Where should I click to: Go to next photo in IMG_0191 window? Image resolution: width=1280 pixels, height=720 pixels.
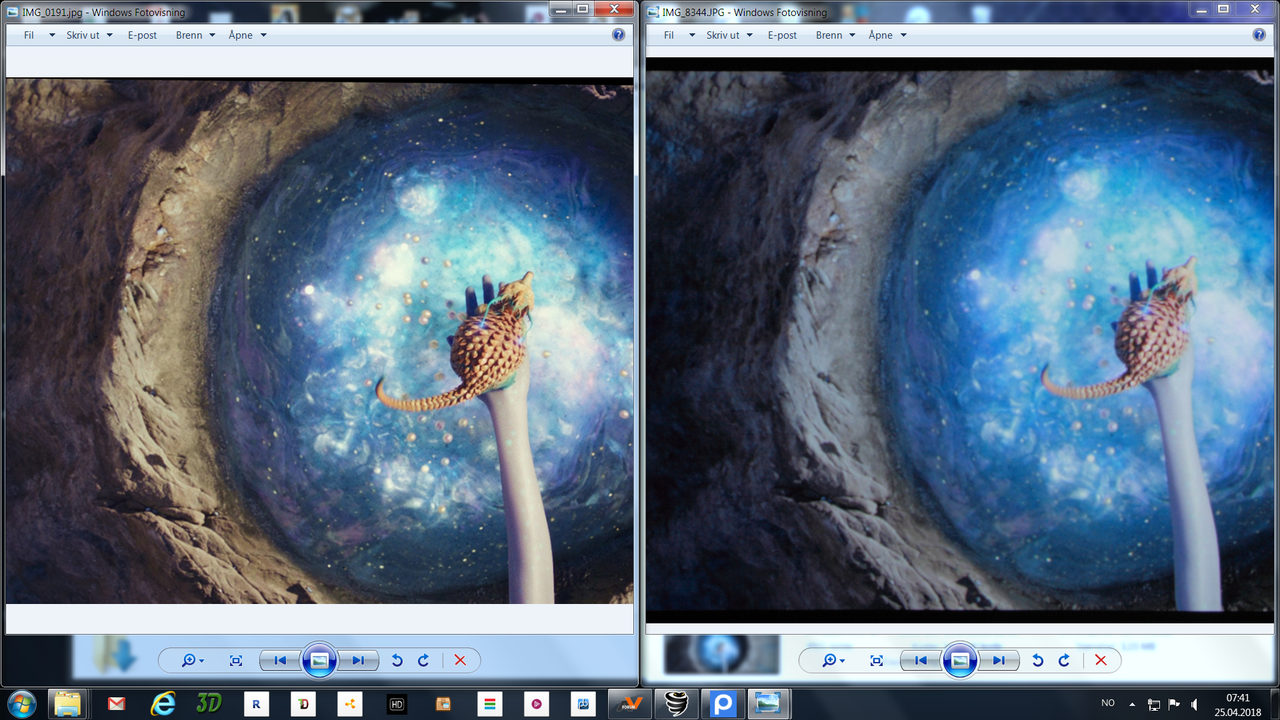(357, 660)
